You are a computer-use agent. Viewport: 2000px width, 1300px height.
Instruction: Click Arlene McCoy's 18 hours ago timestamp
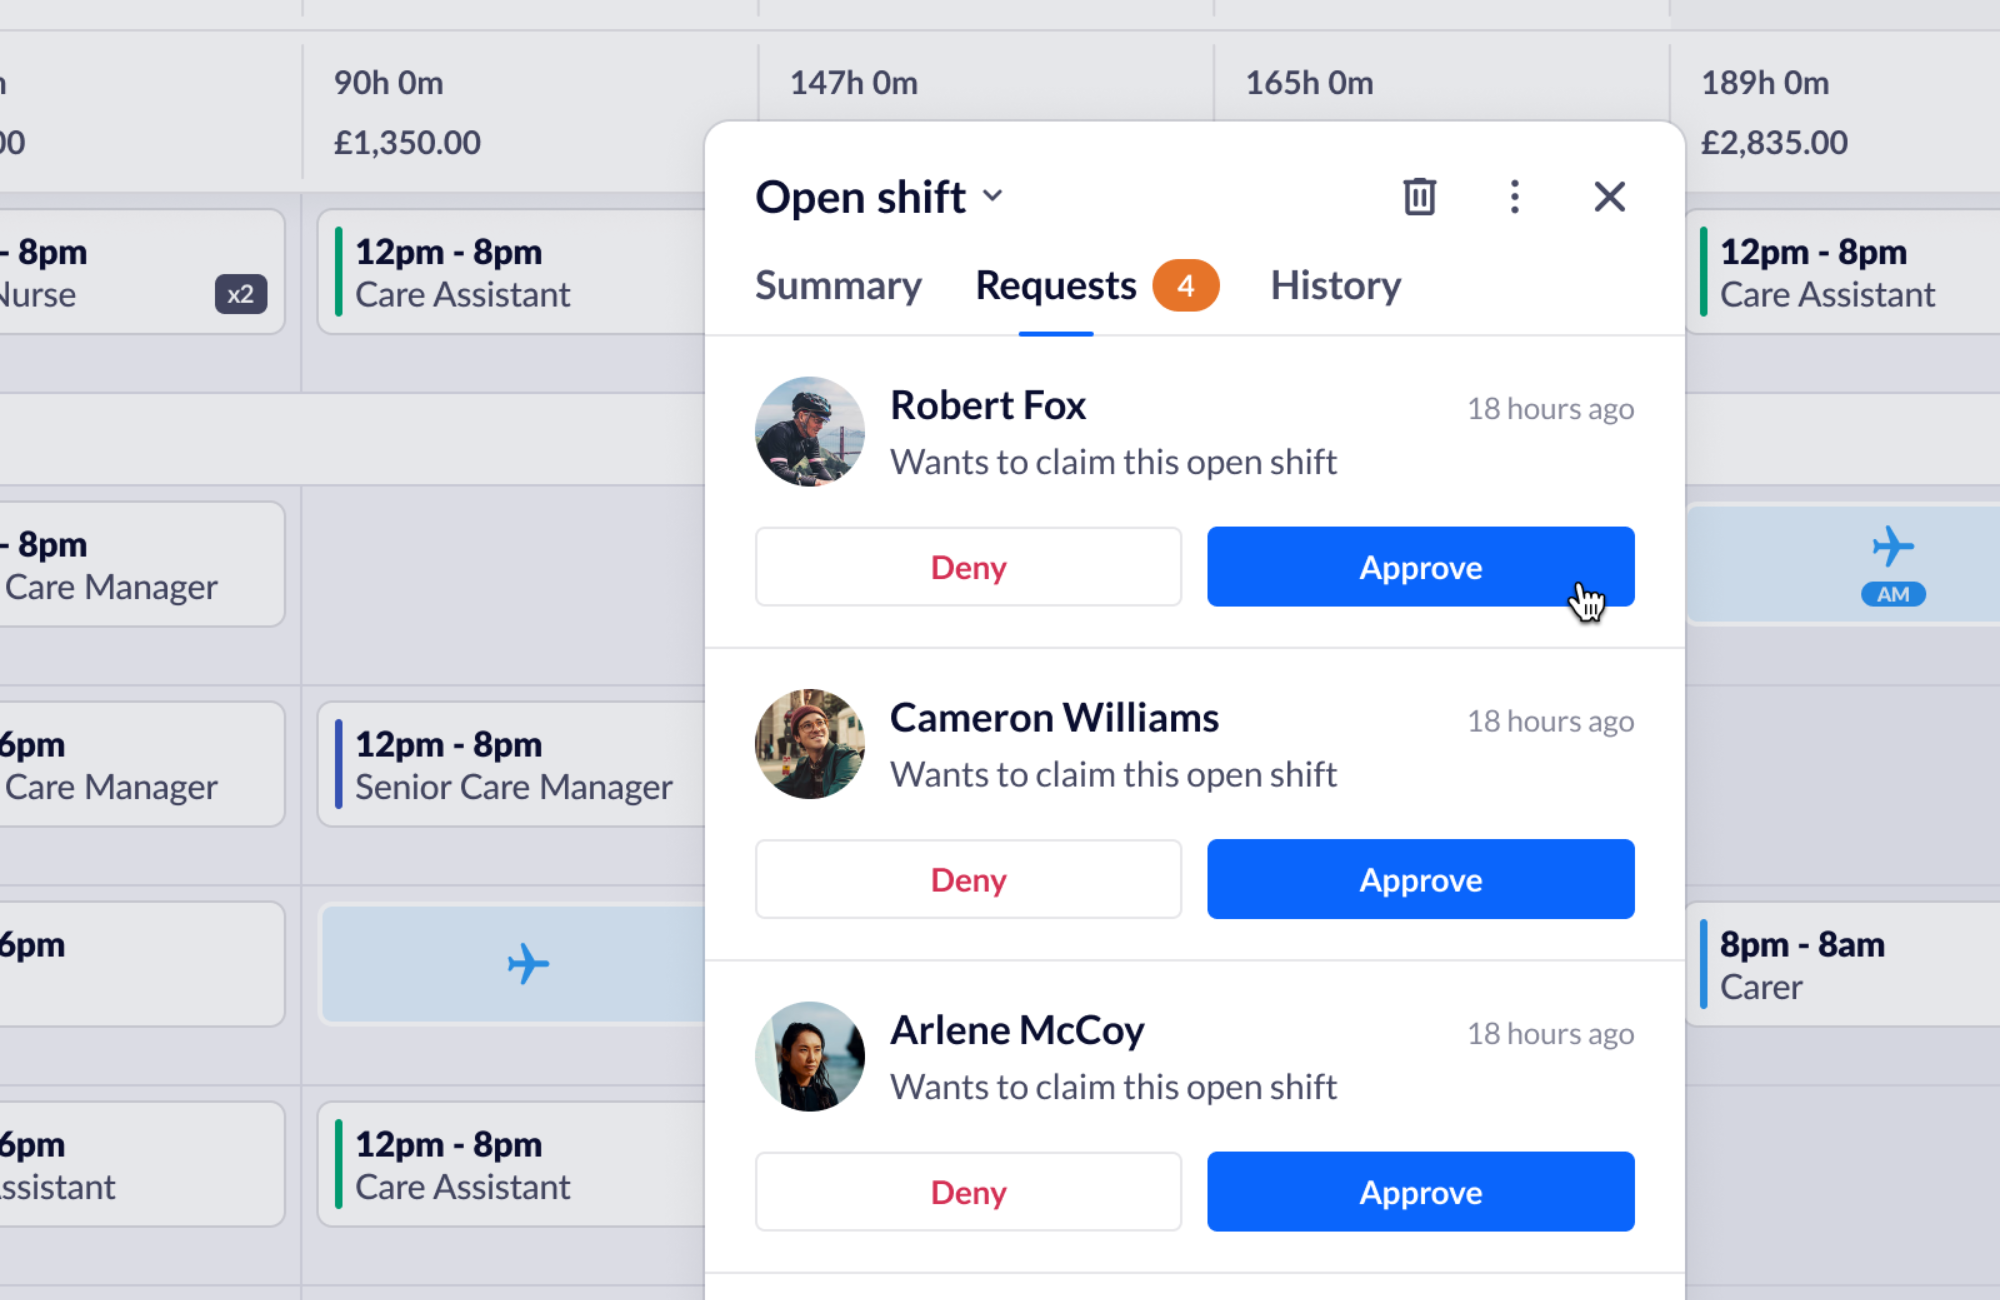coord(1550,1034)
